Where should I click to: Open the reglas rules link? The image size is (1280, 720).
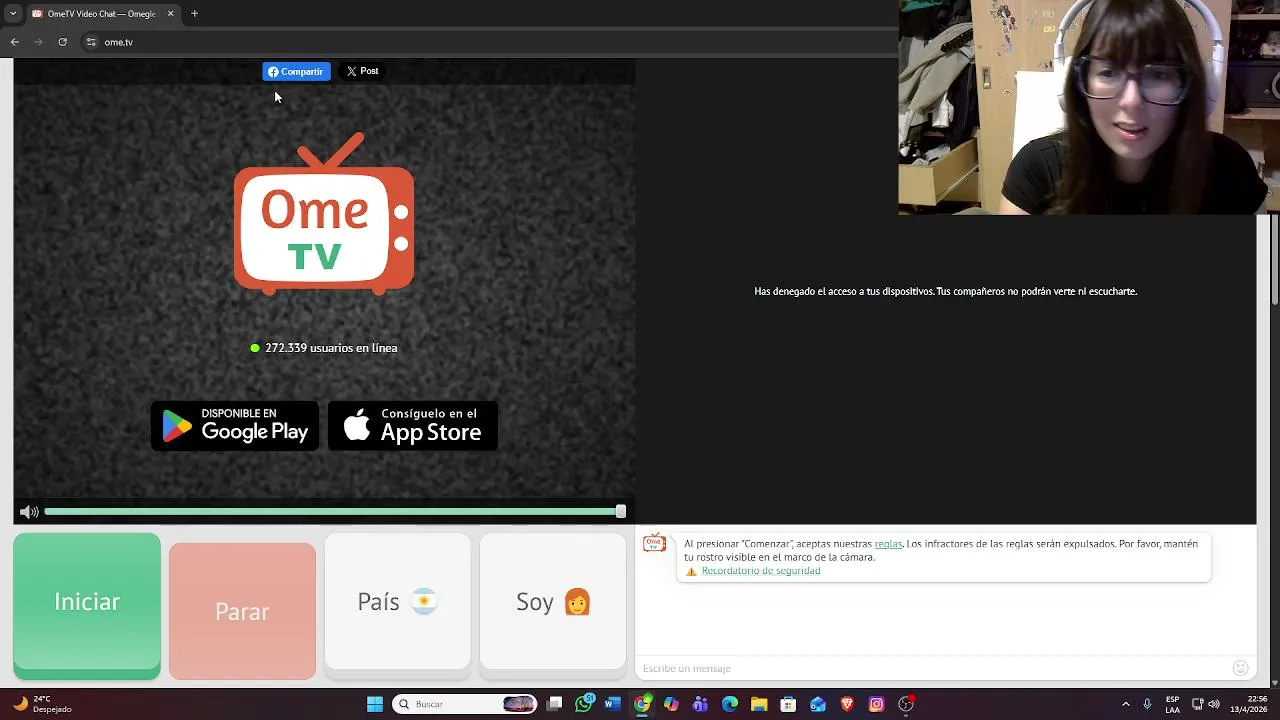point(888,544)
